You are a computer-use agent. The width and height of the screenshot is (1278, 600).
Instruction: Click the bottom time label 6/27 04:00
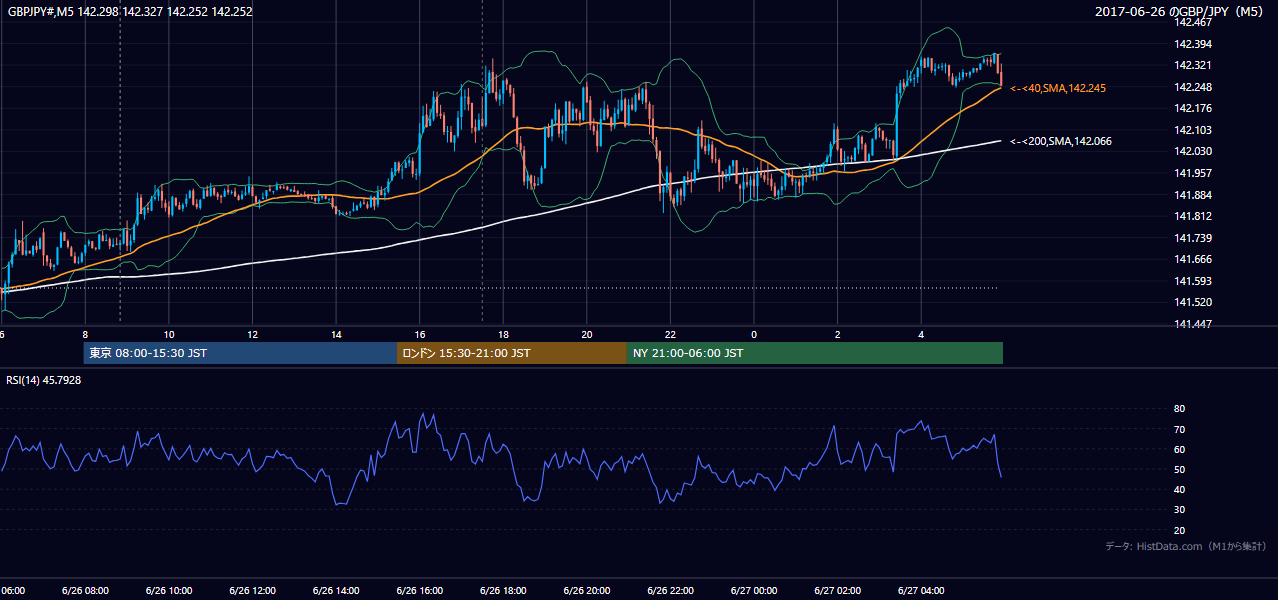coord(920,591)
